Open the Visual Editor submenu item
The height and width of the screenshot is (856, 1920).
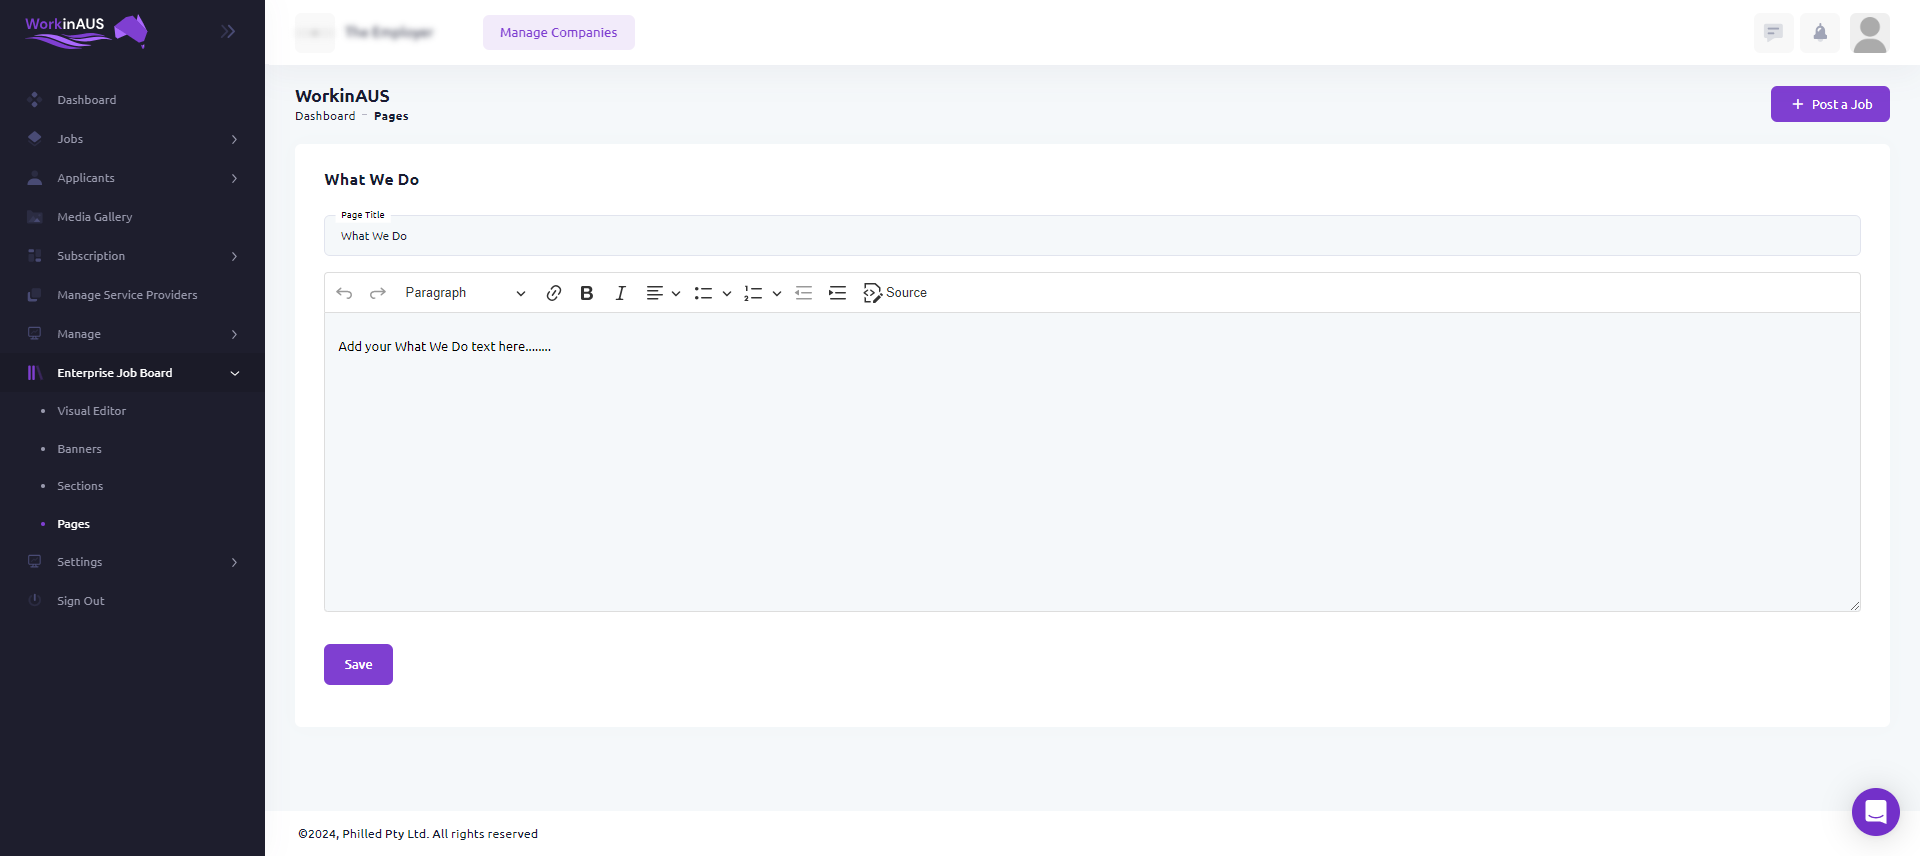91,411
